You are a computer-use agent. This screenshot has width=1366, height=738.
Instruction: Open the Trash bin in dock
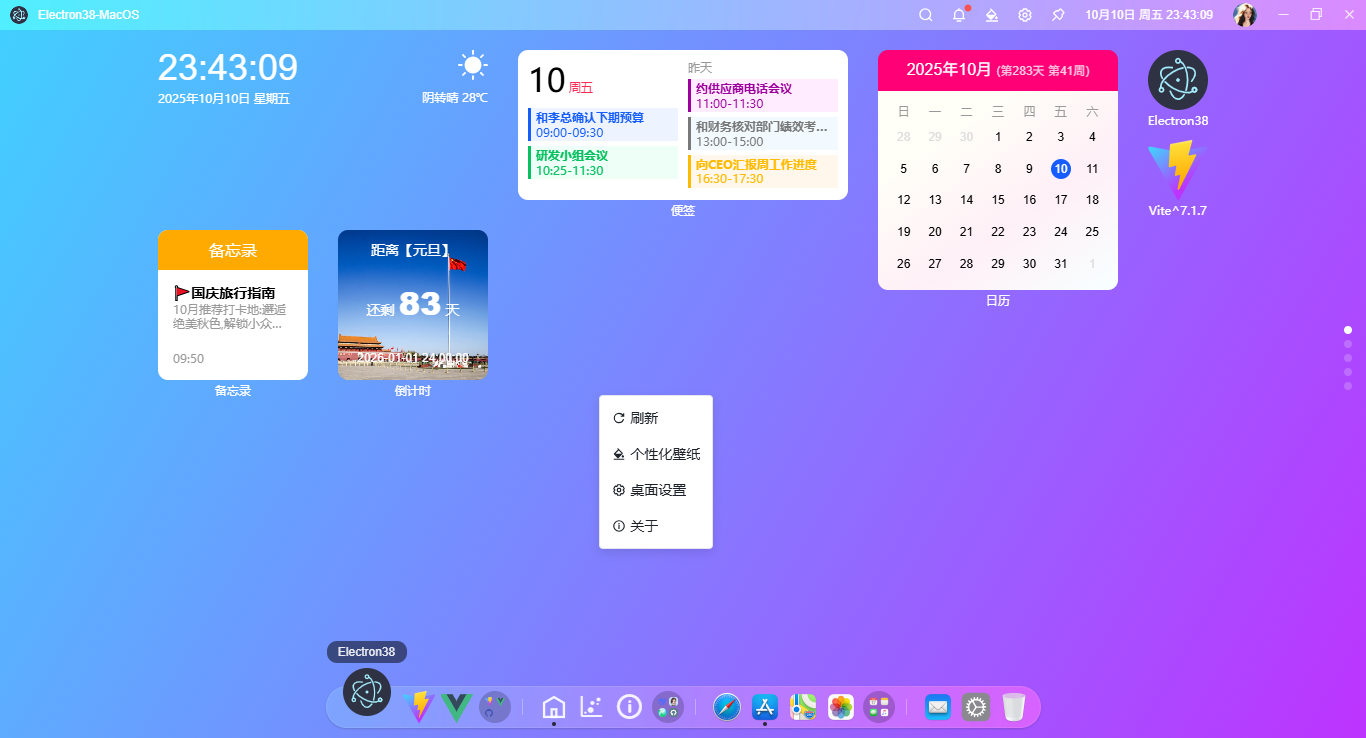point(1014,707)
